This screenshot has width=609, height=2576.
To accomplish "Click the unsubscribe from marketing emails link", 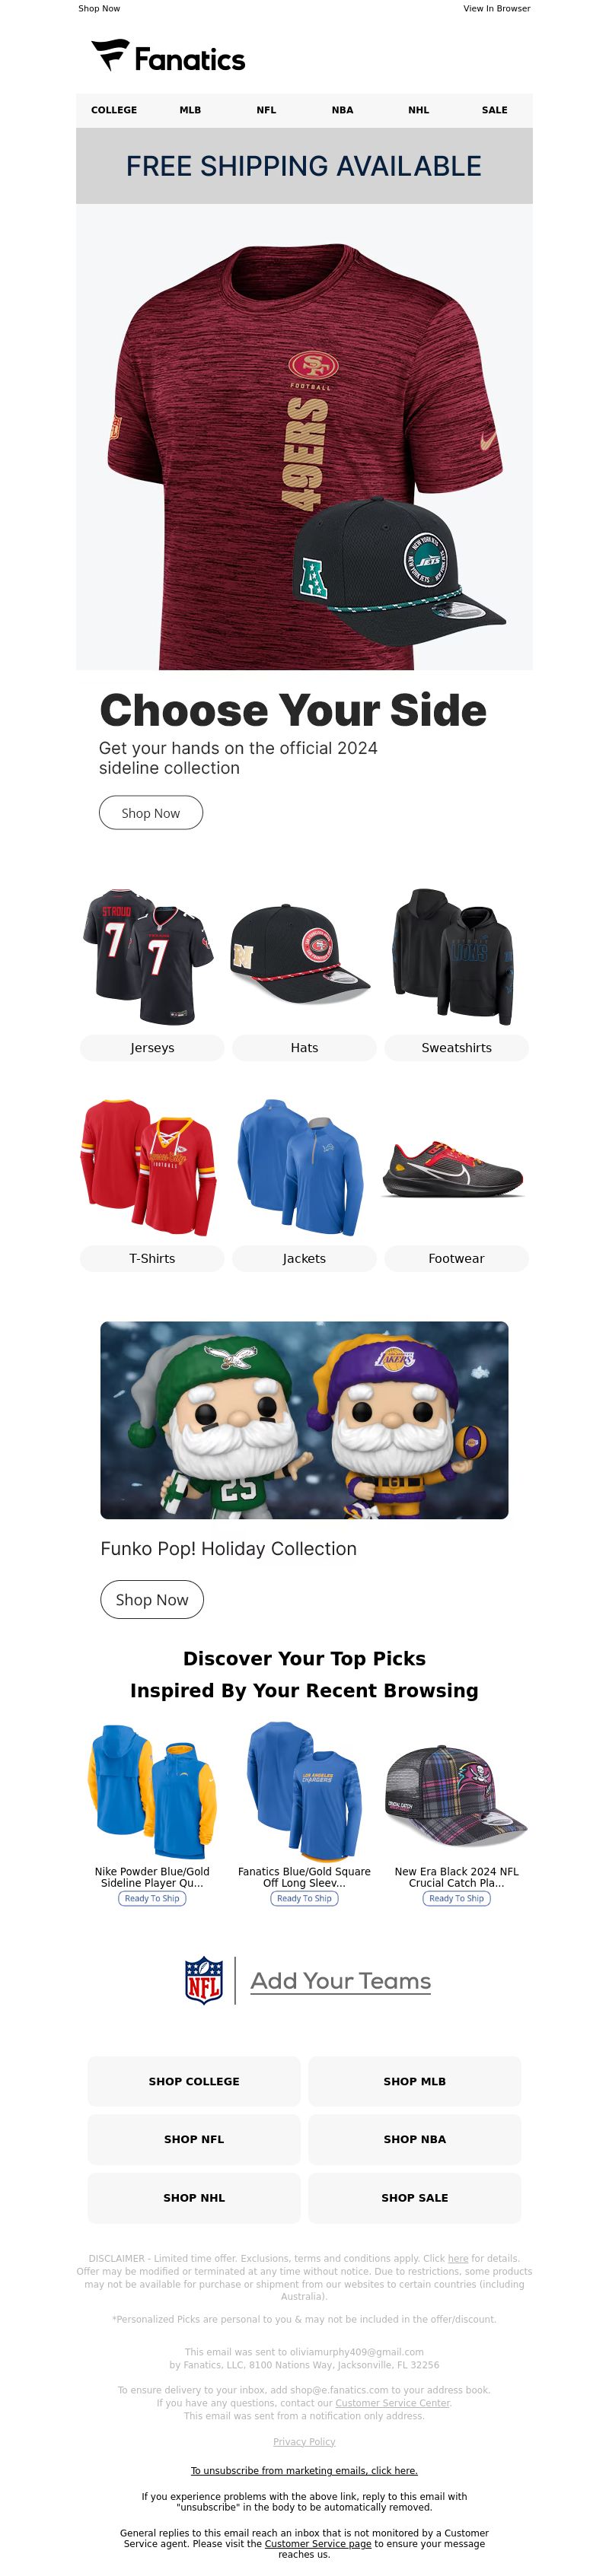I will [304, 2470].
